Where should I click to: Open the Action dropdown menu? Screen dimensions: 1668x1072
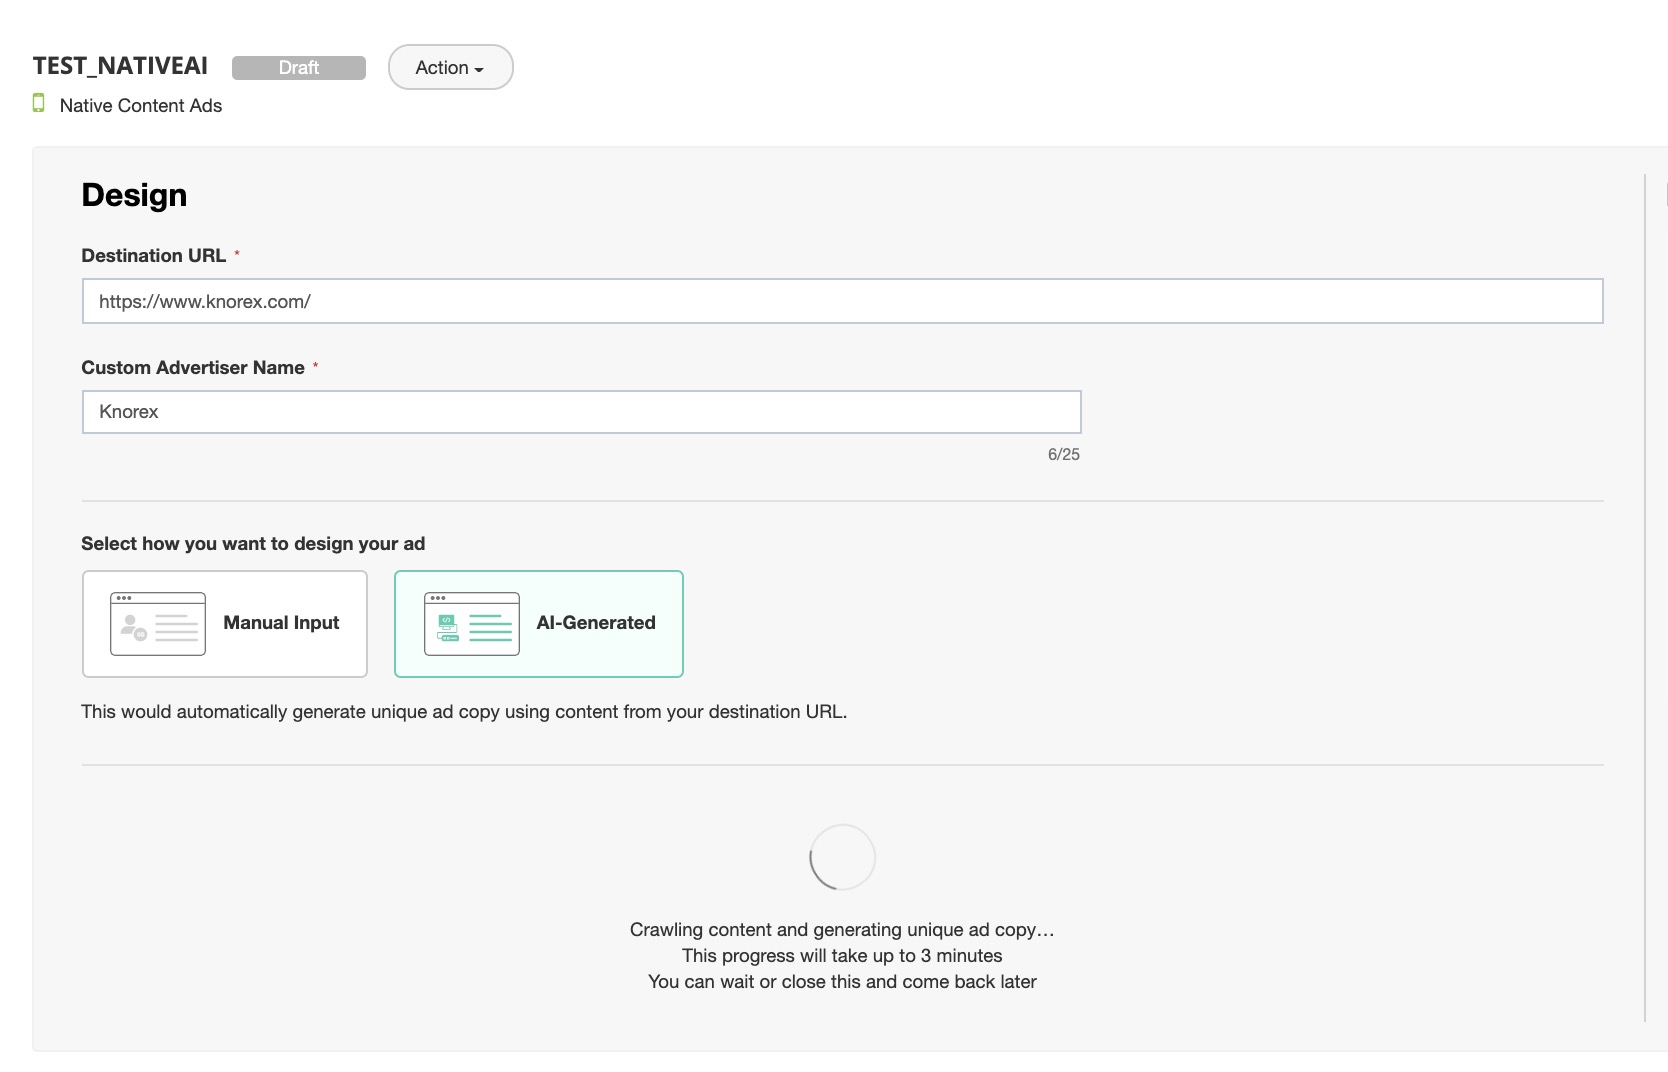pos(450,67)
